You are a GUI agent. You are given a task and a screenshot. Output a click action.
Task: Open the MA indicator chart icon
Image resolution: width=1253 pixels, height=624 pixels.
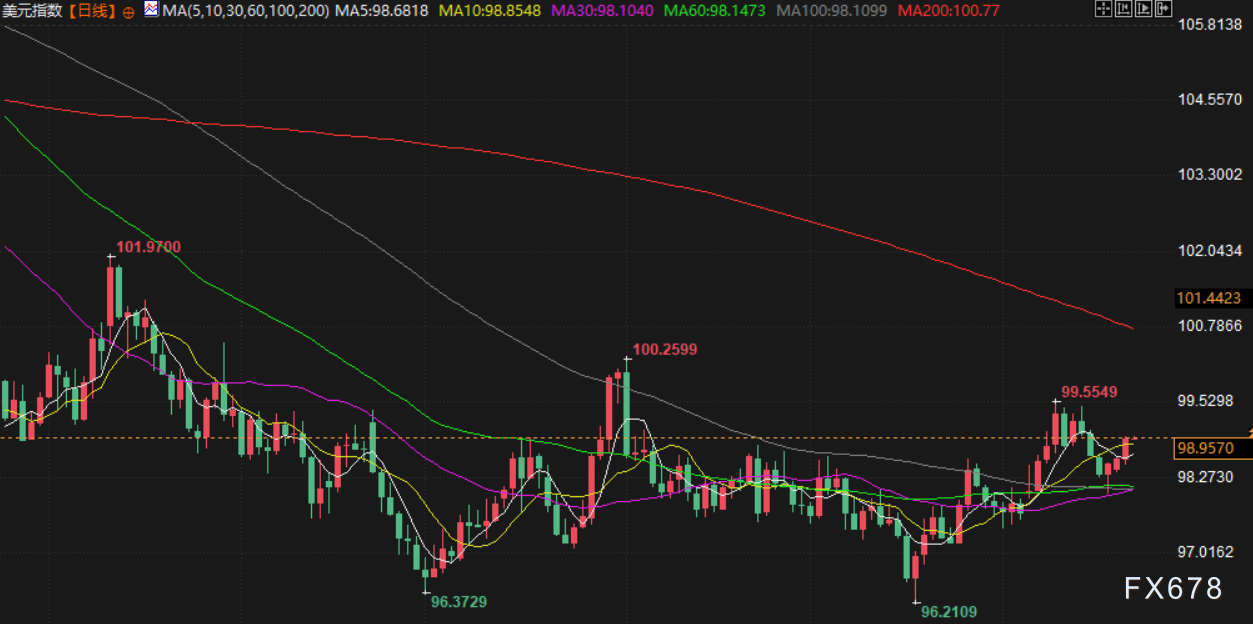[x=150, y=10]
